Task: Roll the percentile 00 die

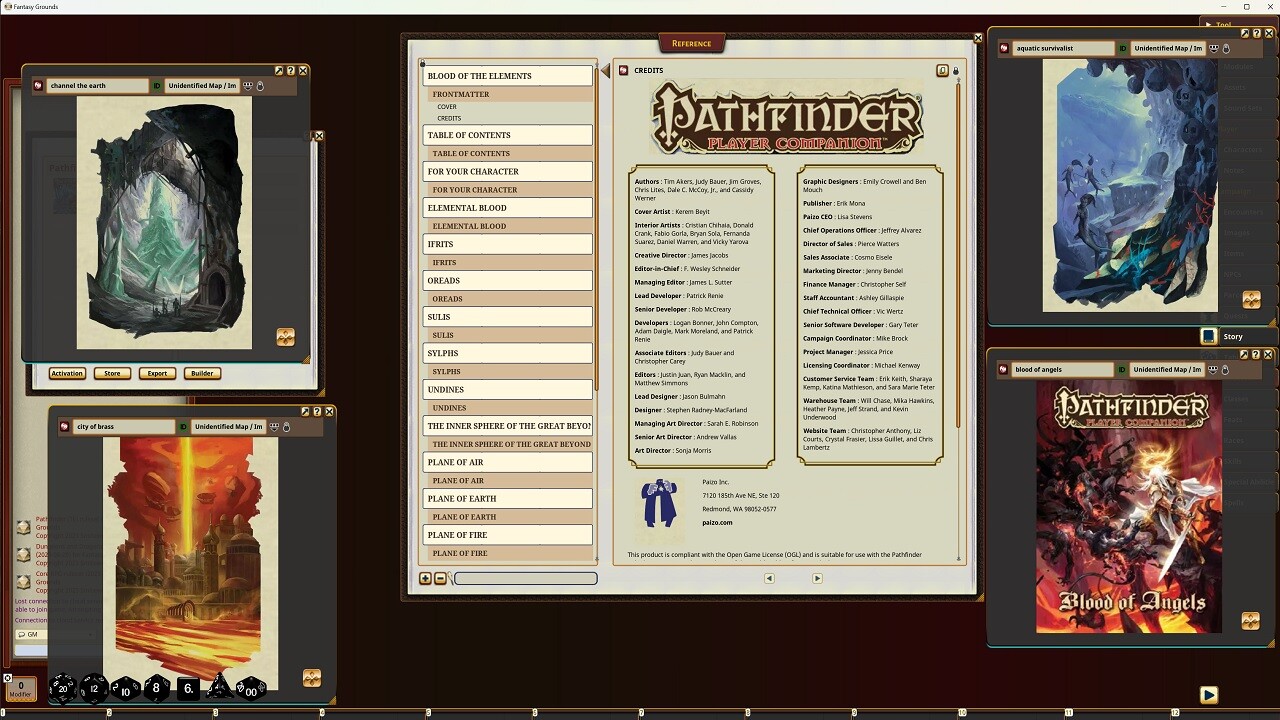Action: click(x=250, y=688)
